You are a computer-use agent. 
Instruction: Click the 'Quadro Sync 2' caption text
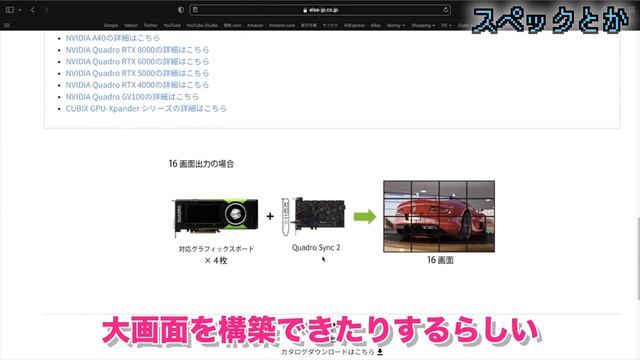coord(316,247)
